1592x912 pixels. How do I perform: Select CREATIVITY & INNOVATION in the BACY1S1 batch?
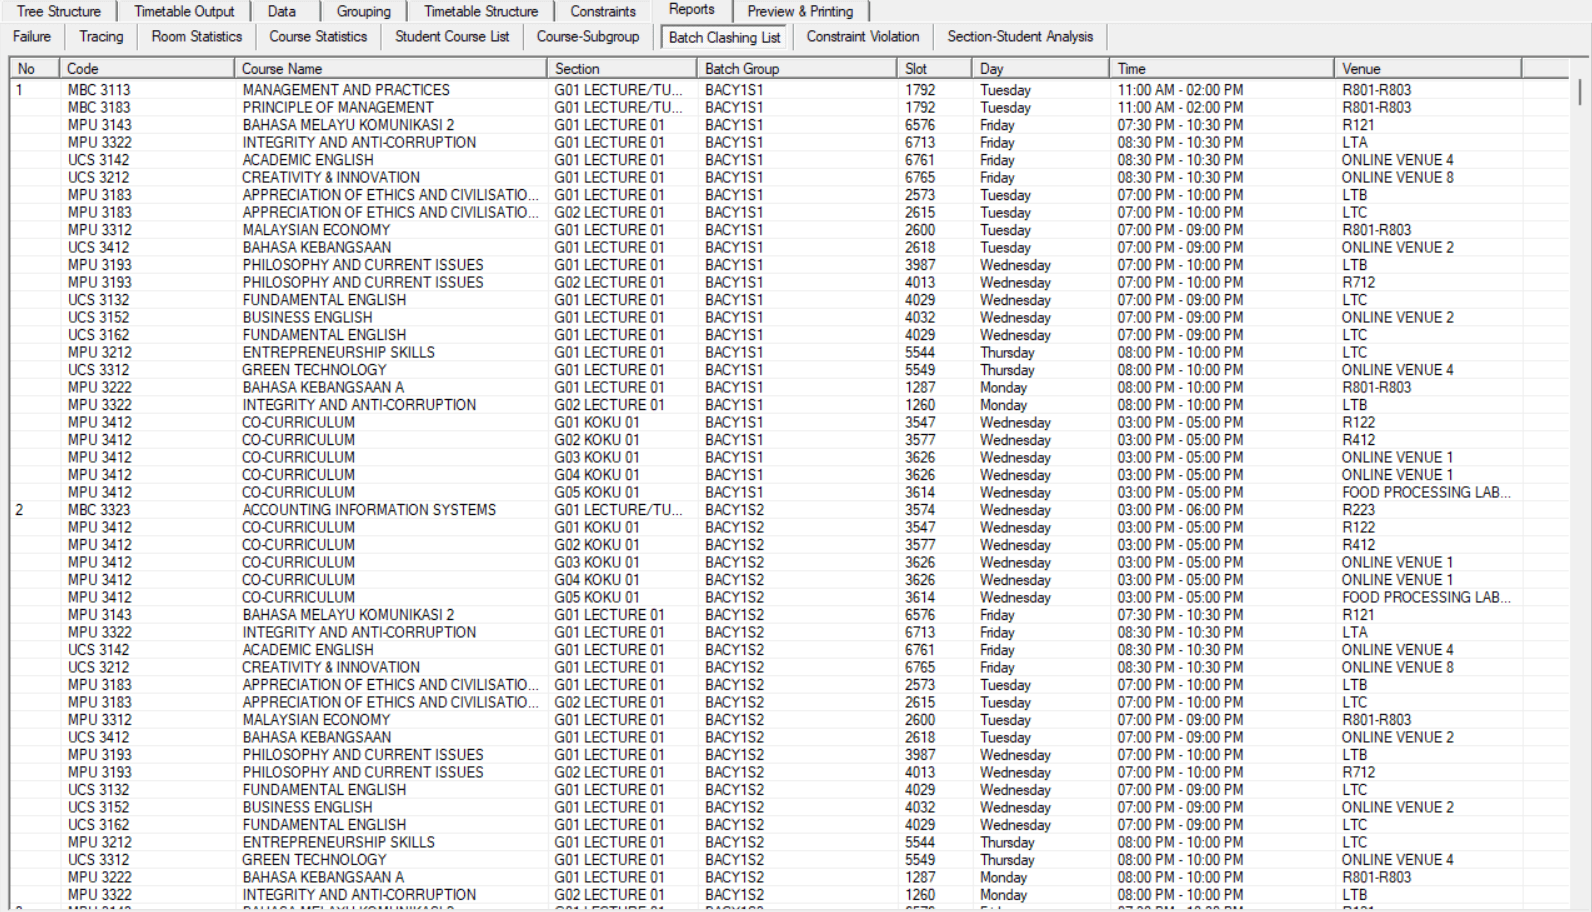click(331, 177)
